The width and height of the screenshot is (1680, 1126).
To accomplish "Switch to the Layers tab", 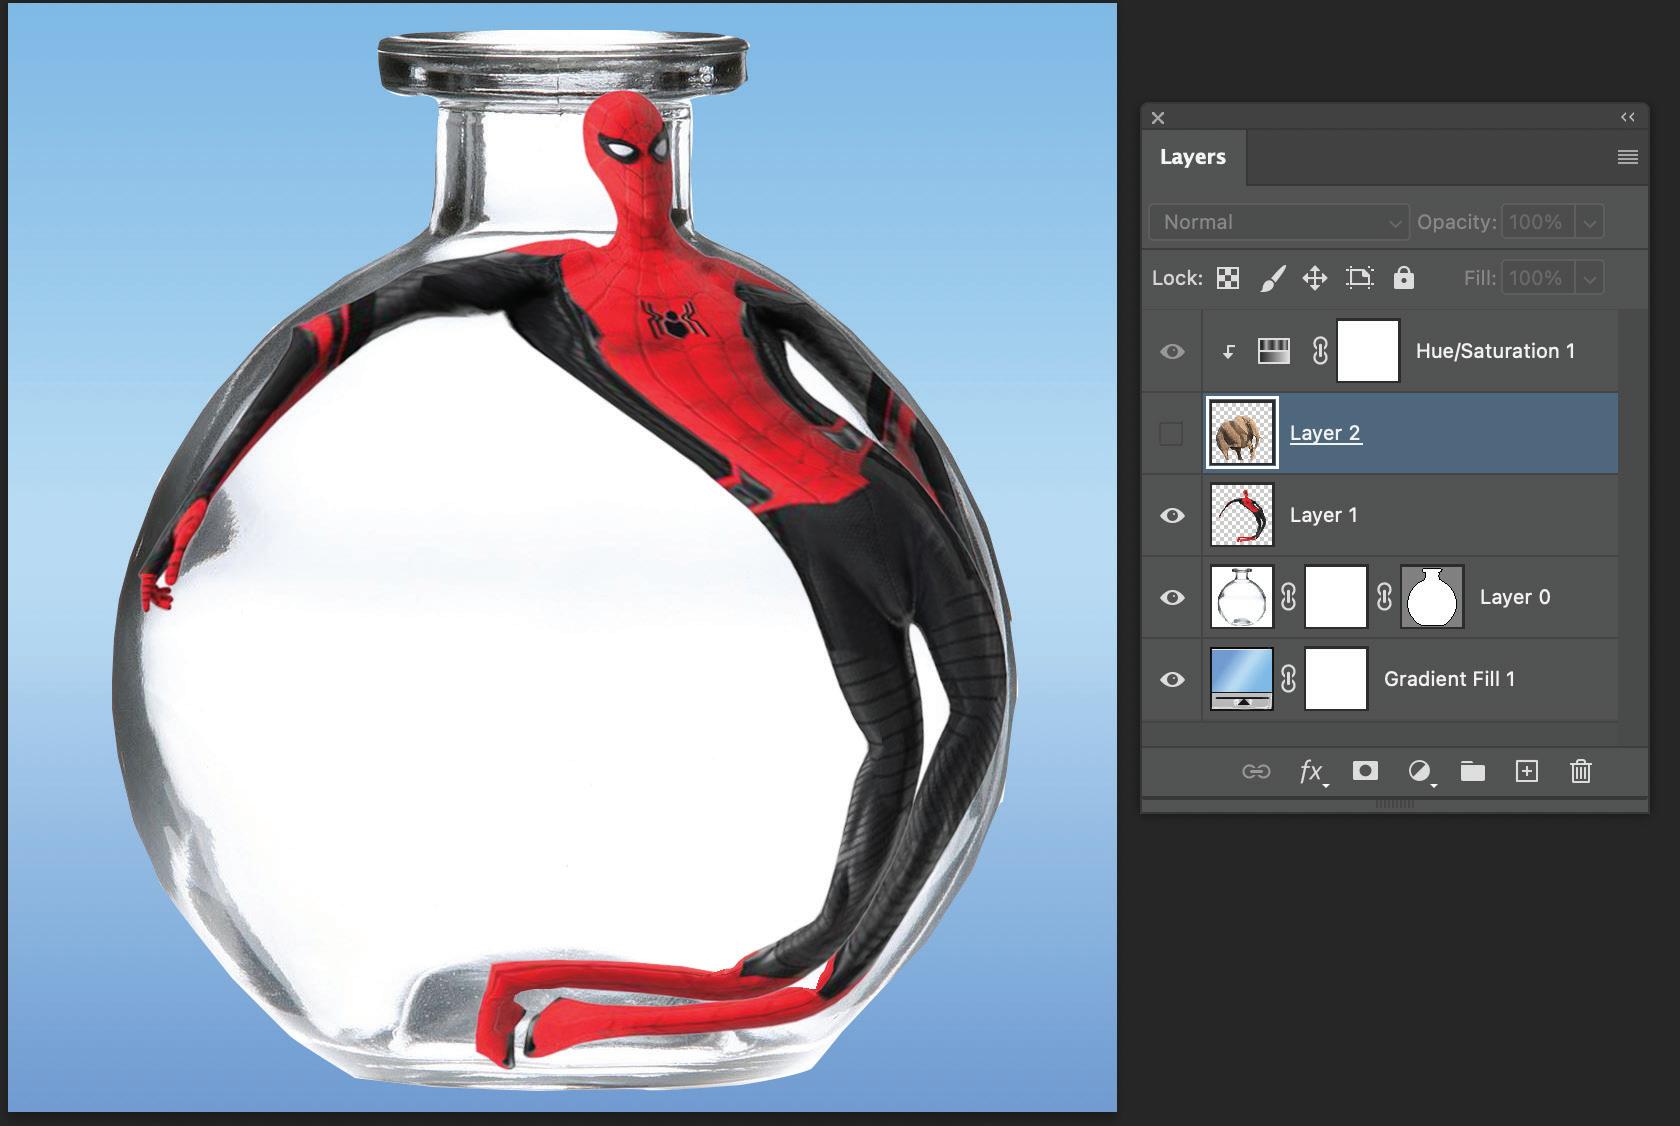I will click(x=1193, y=157).
